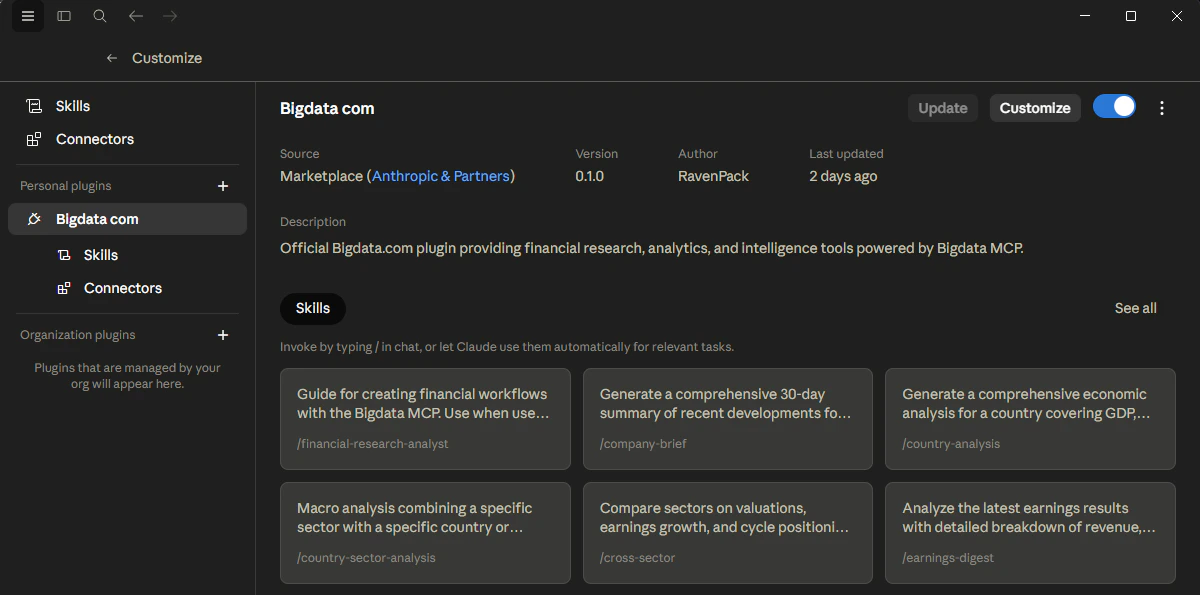Click the top Skills sidebar icon
The width and height of the screenshot is (1200, 595).
point(34,106)
